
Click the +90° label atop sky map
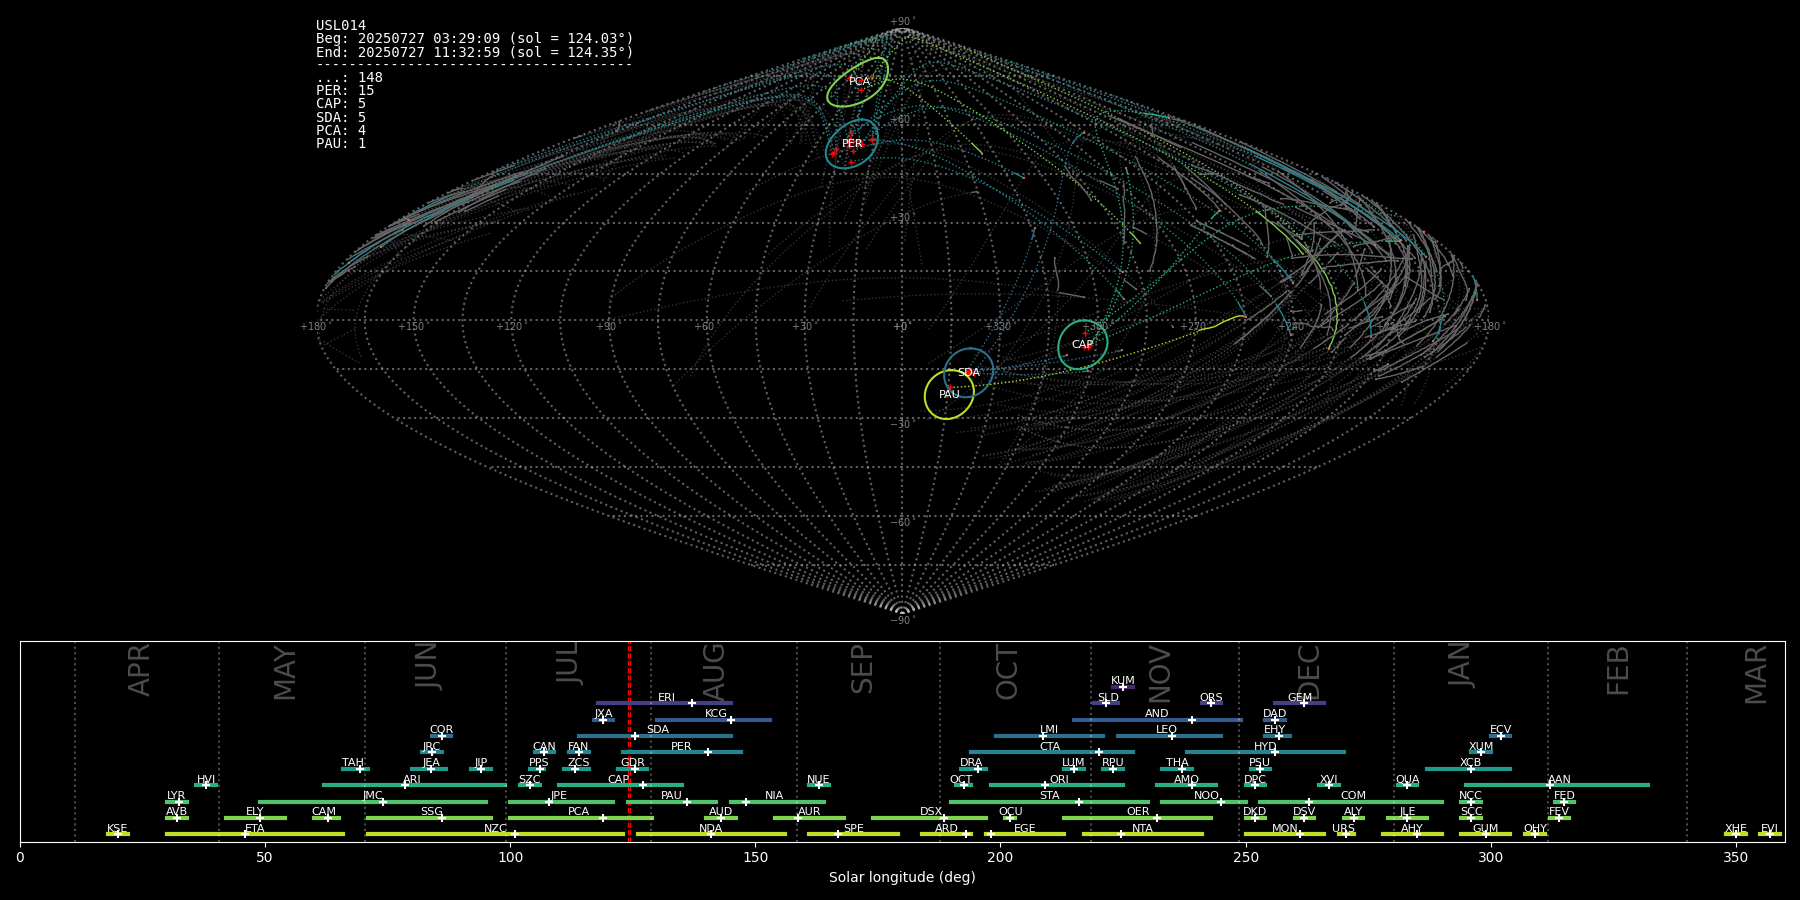pyautogui.click(x=902, y=22)
